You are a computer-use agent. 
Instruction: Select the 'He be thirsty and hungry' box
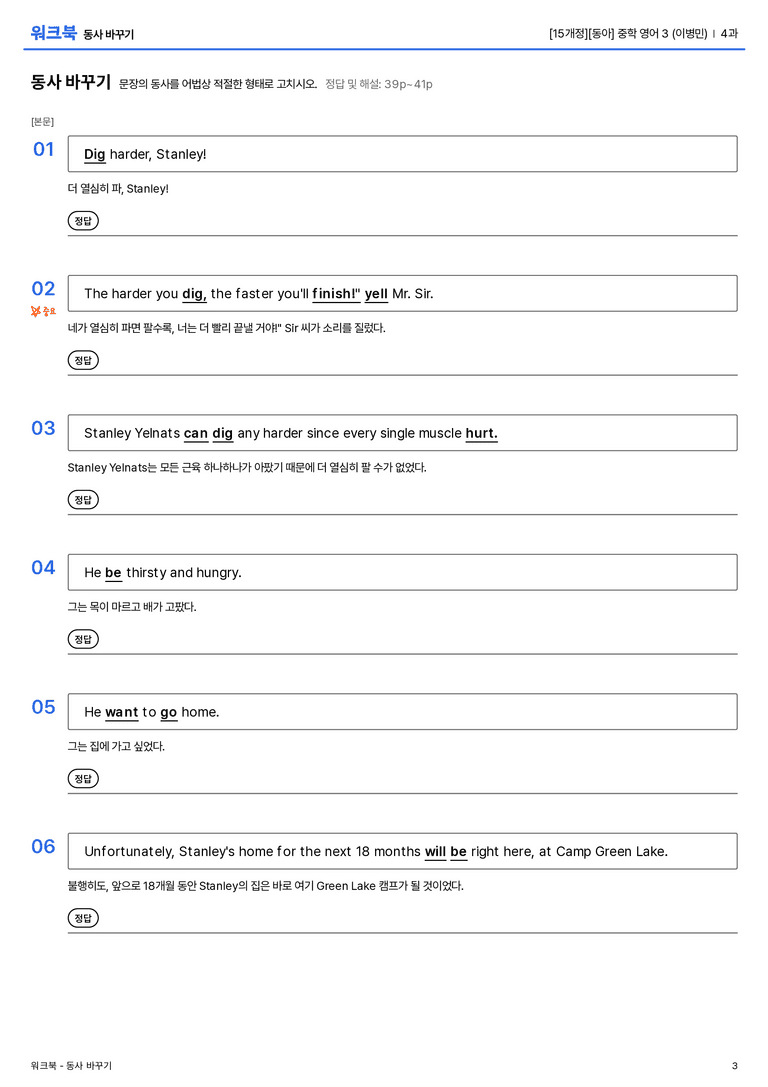(x=402, y=573)
